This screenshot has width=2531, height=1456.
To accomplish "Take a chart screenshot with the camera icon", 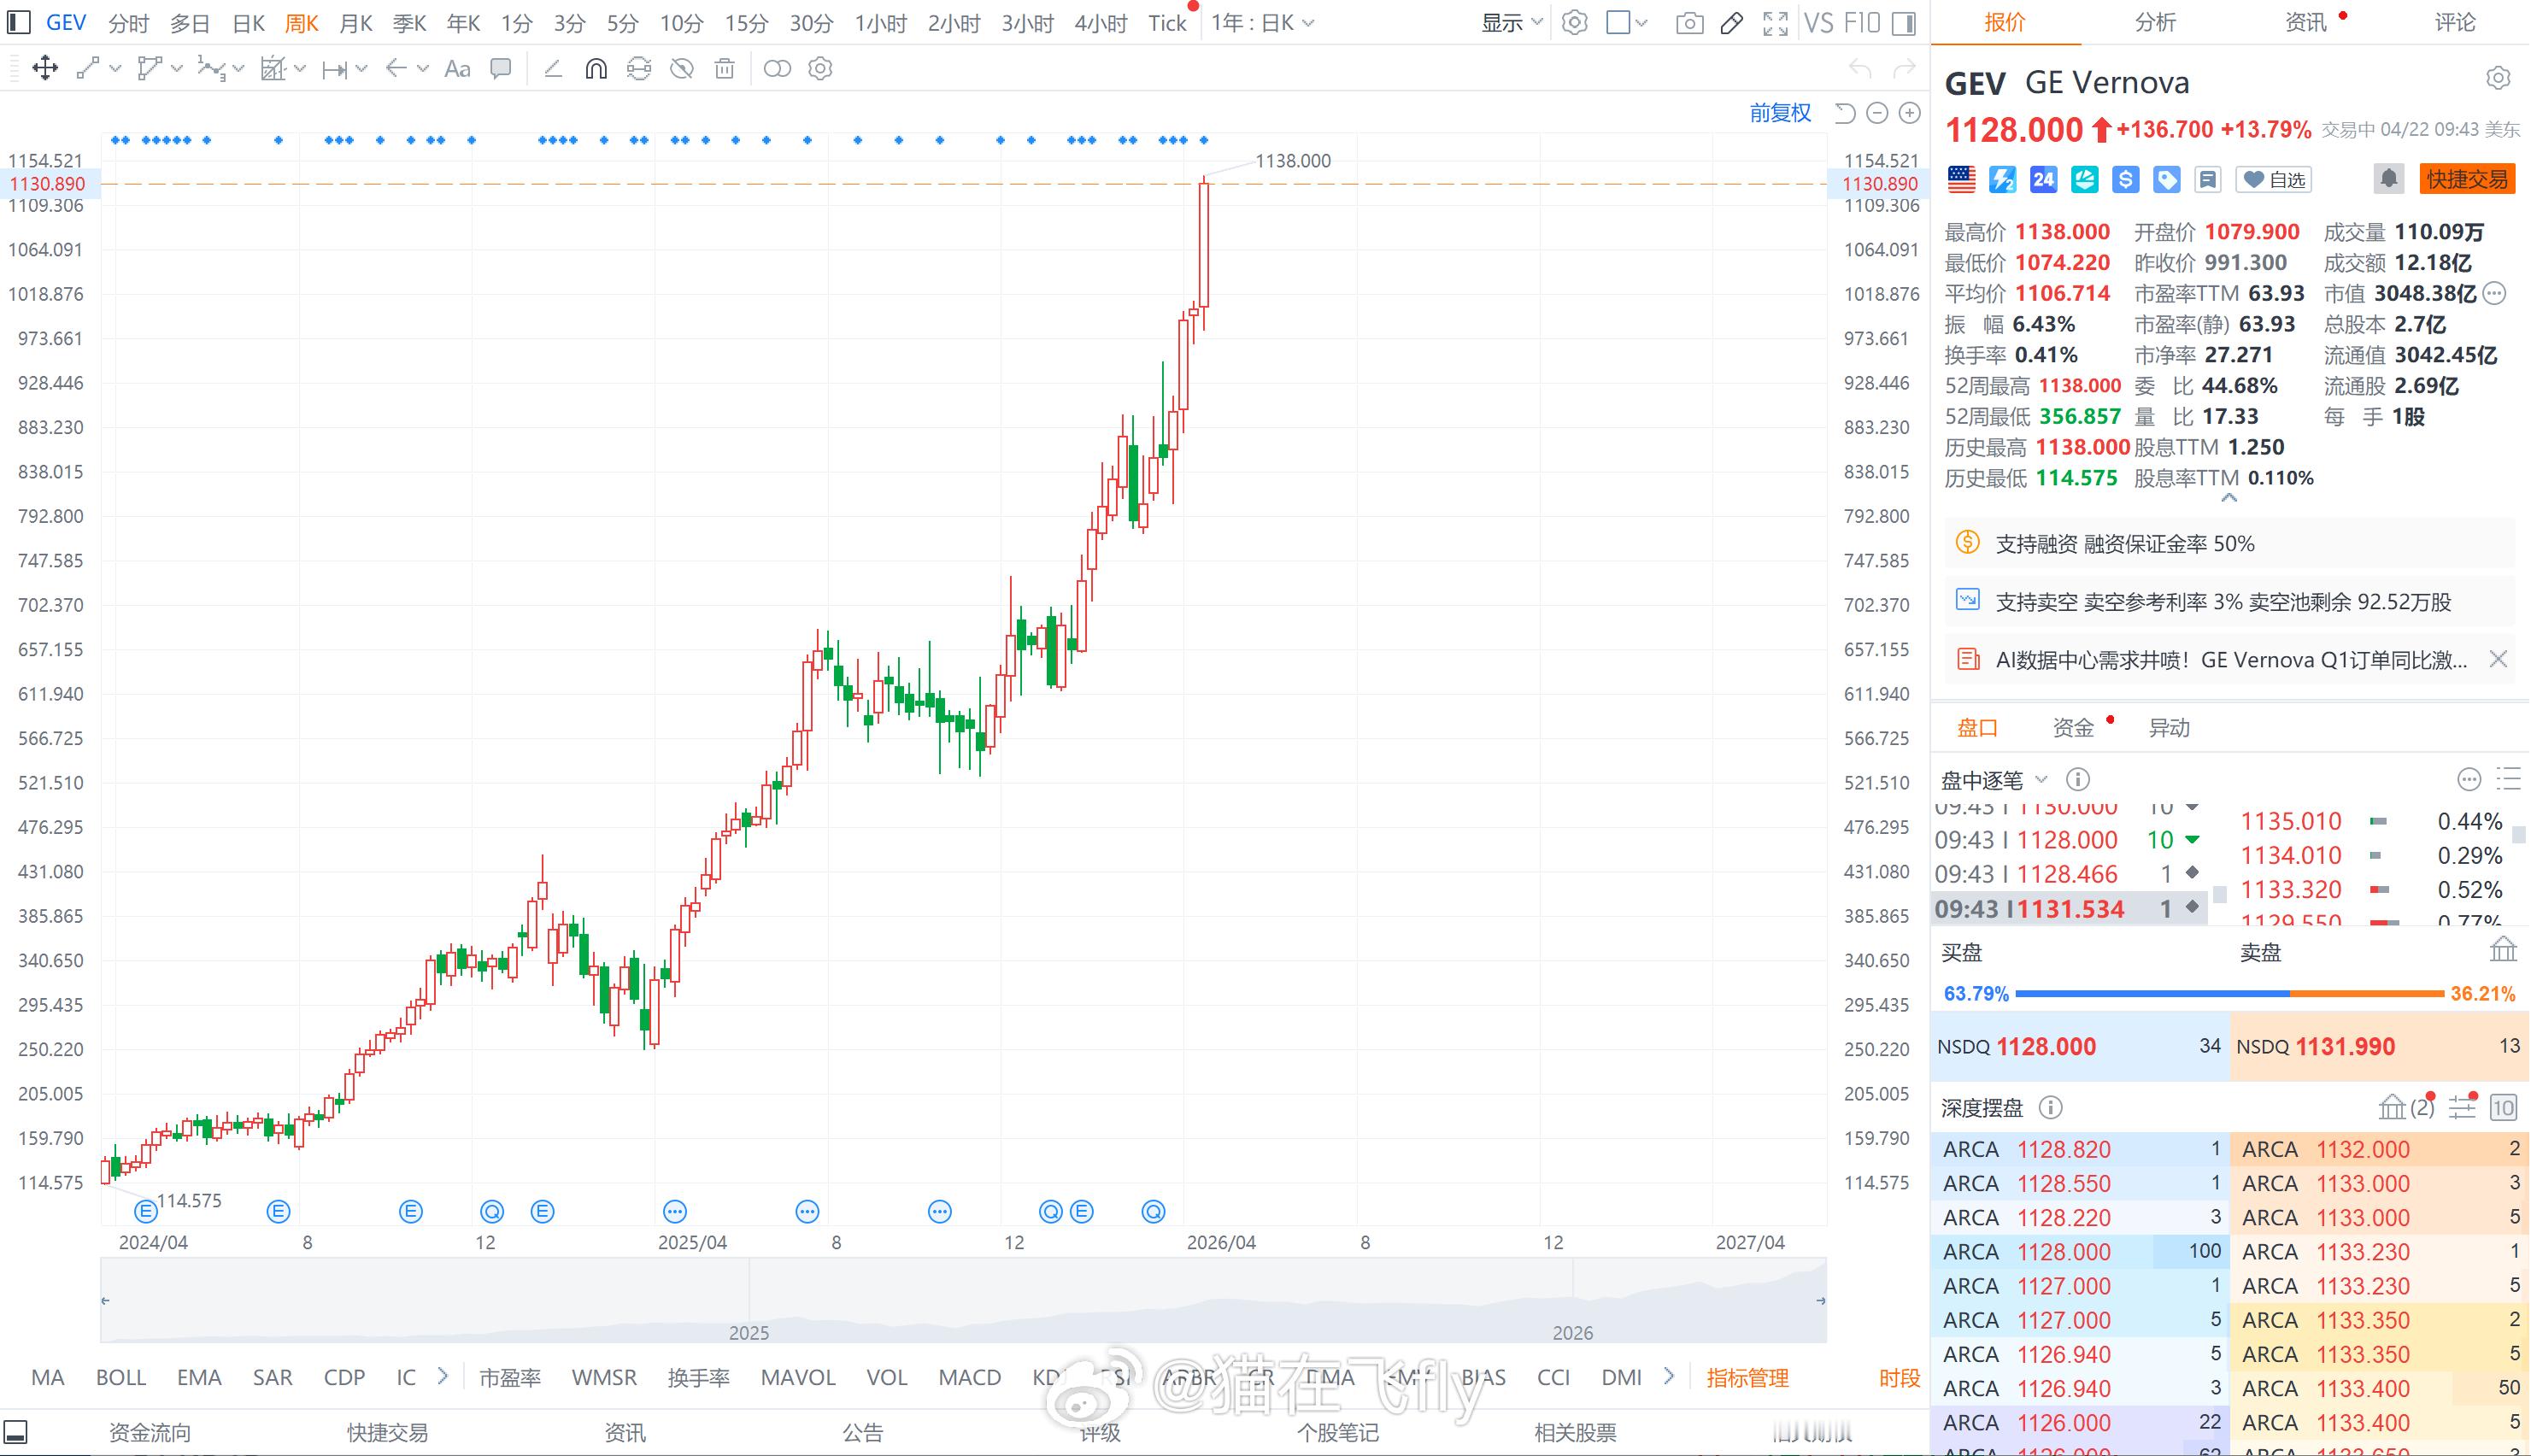I will point(1689,23).
